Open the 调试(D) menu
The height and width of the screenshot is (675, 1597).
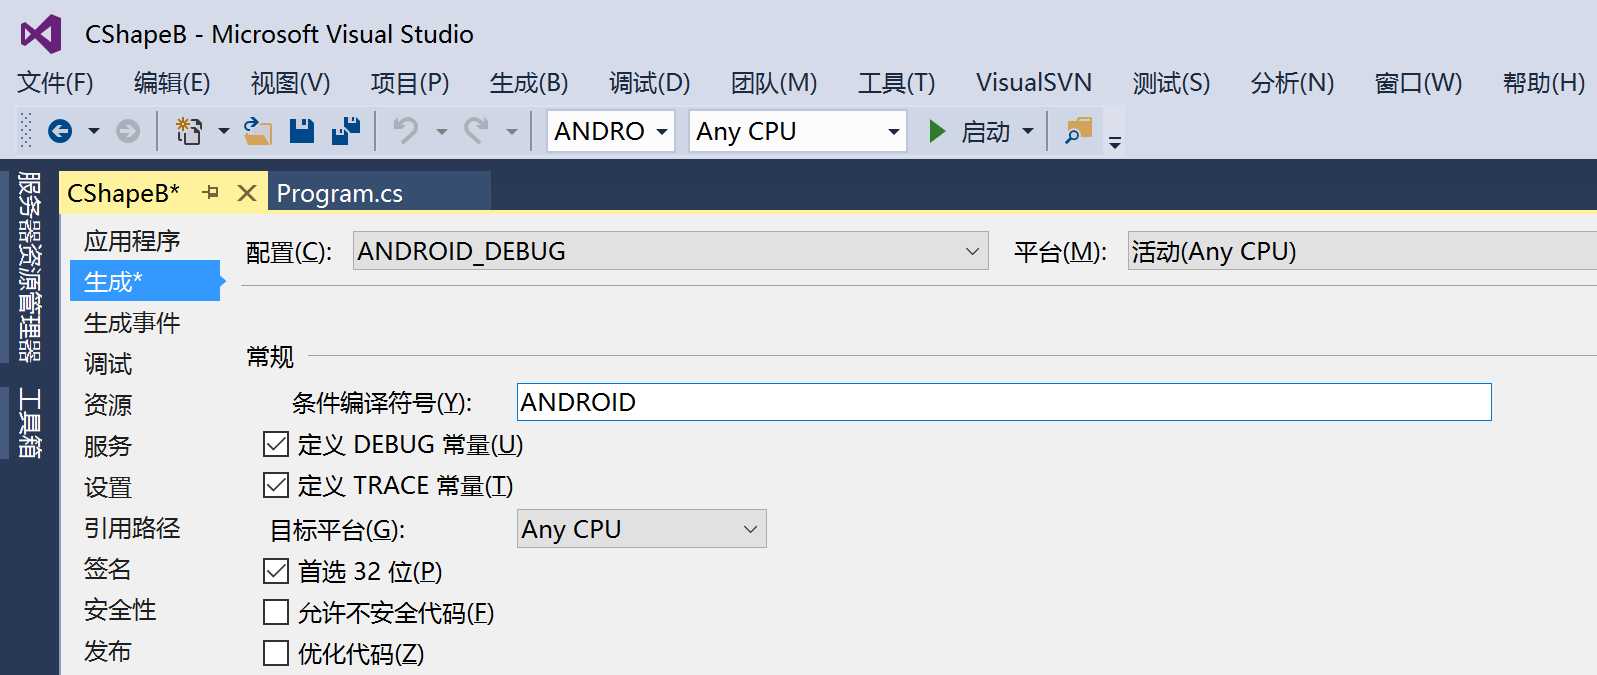(x=650, y=83)
